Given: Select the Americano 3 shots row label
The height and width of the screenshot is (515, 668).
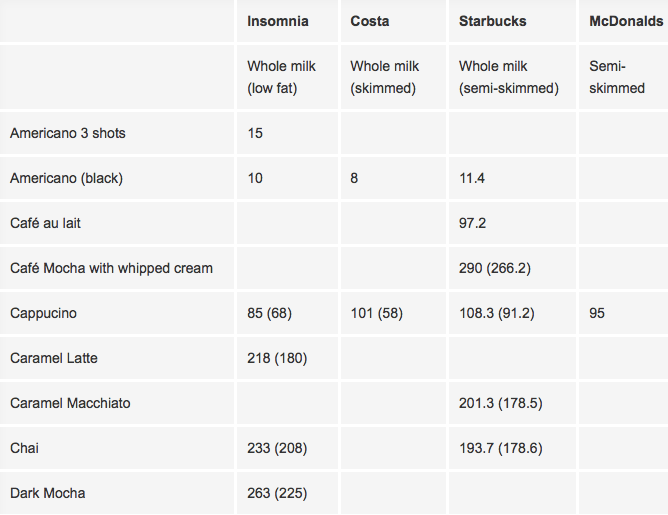Looking at the screenshot, I should [x=68, y=133].
